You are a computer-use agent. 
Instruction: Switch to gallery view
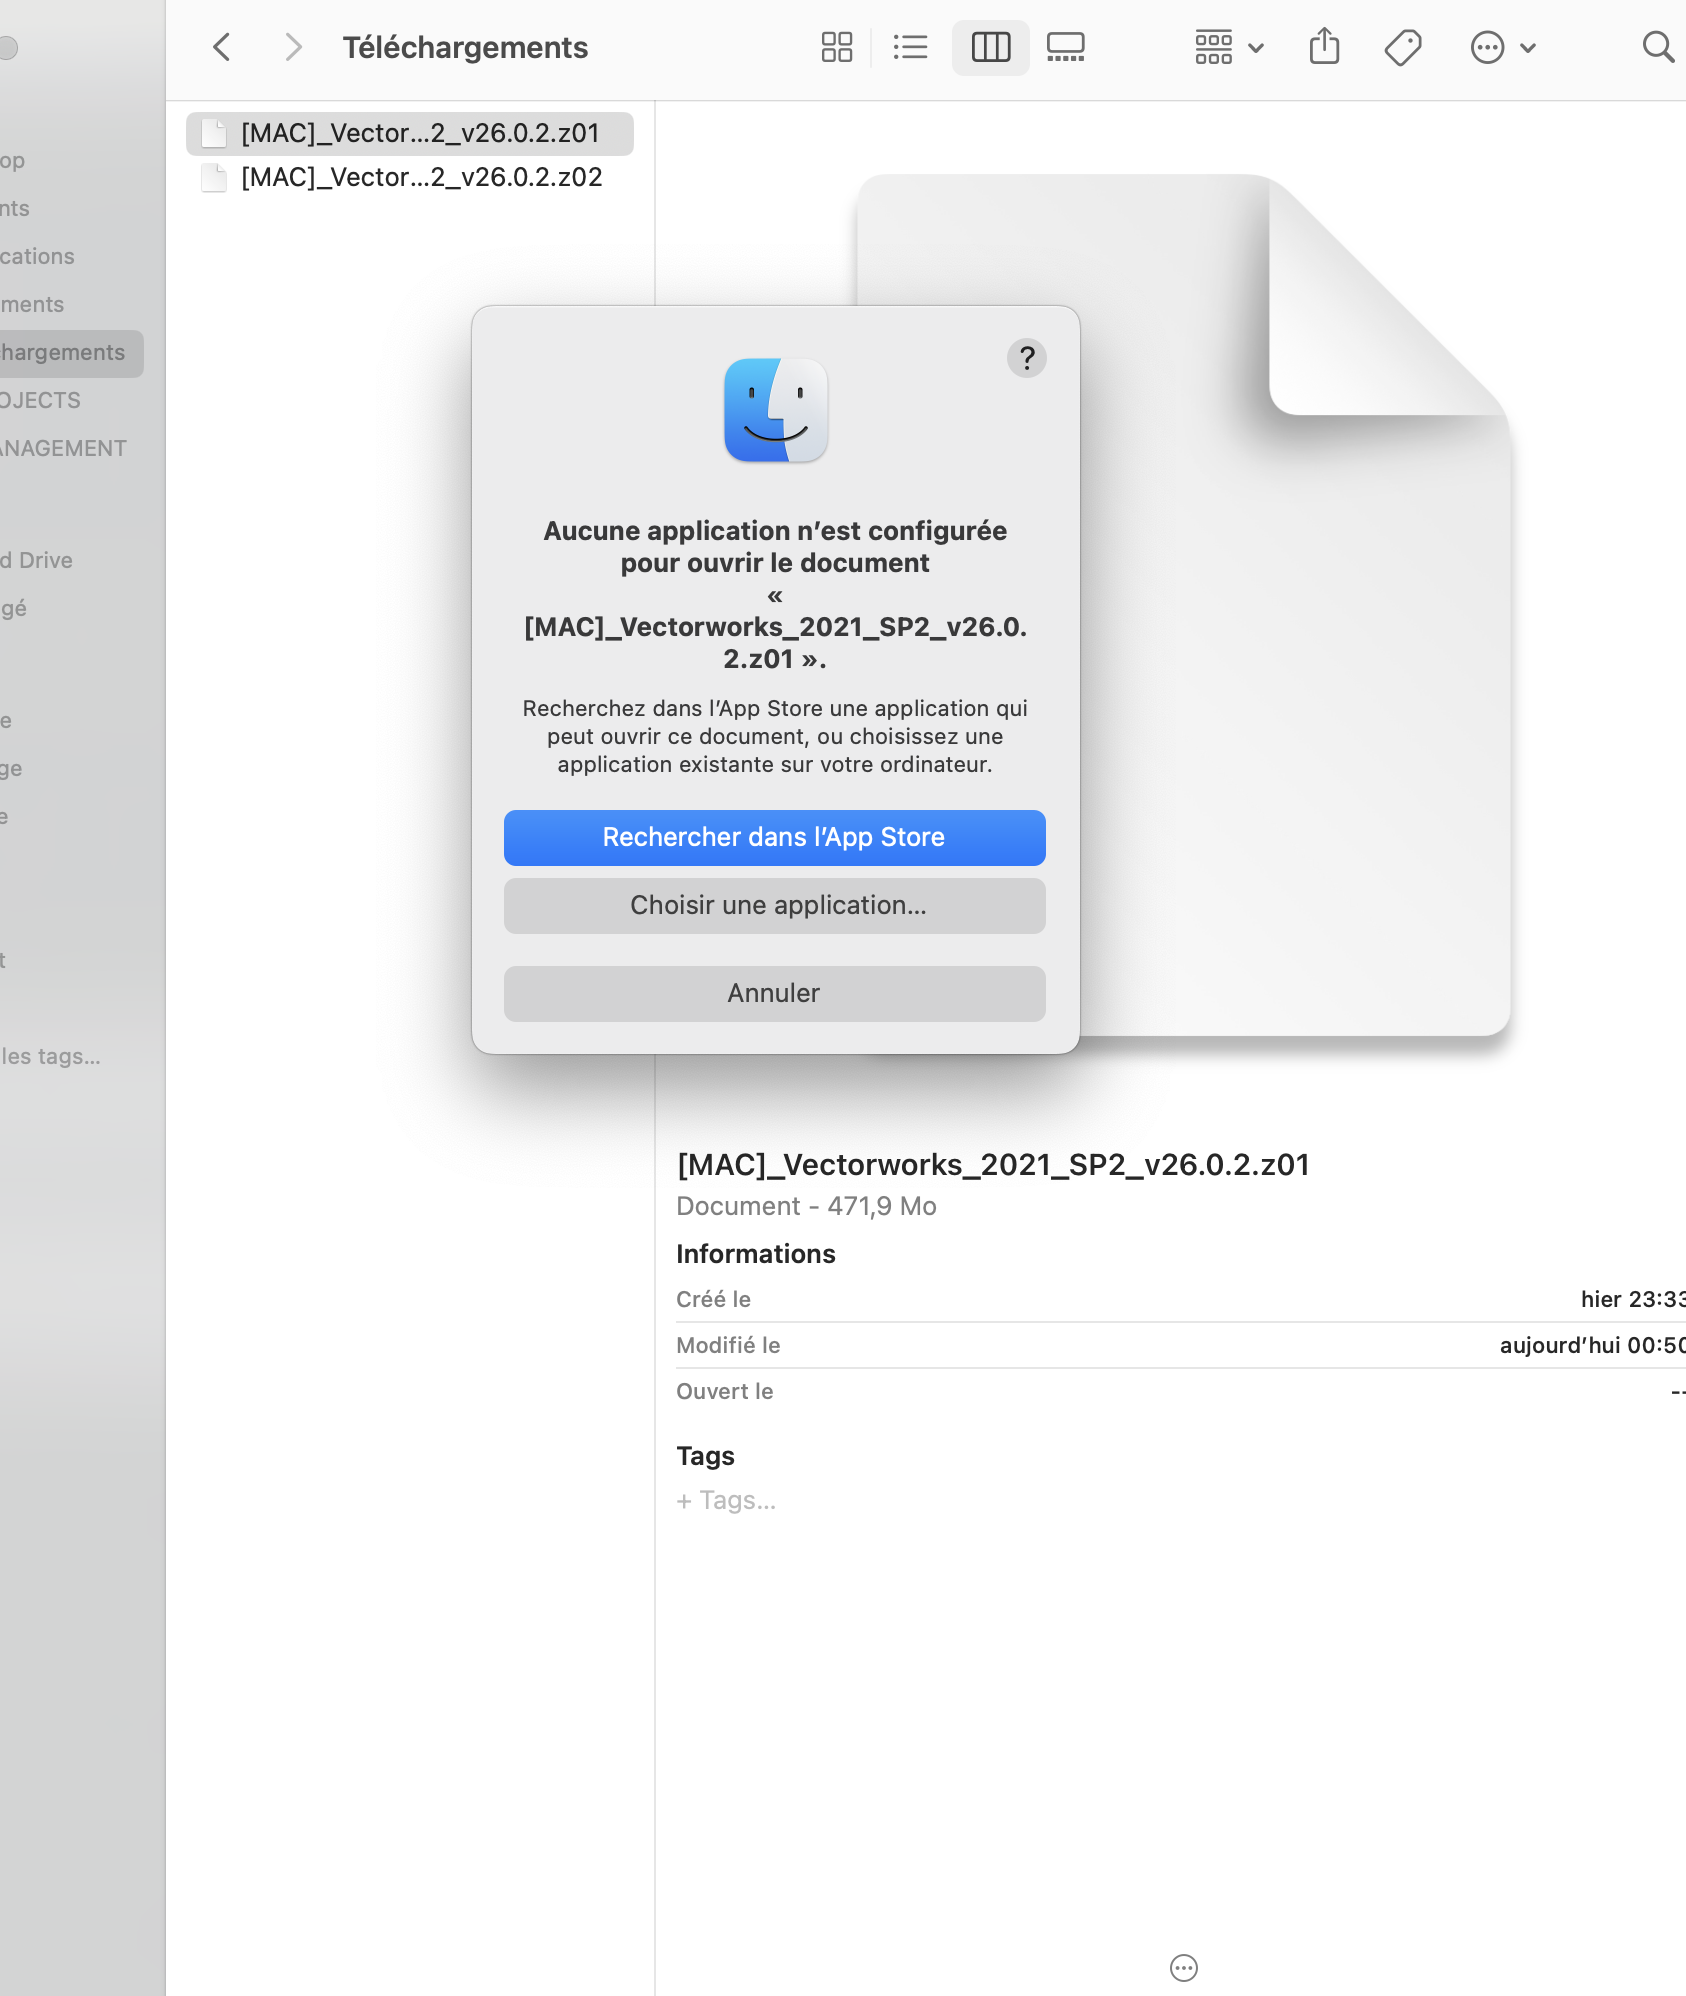(x=1066, y=47)
